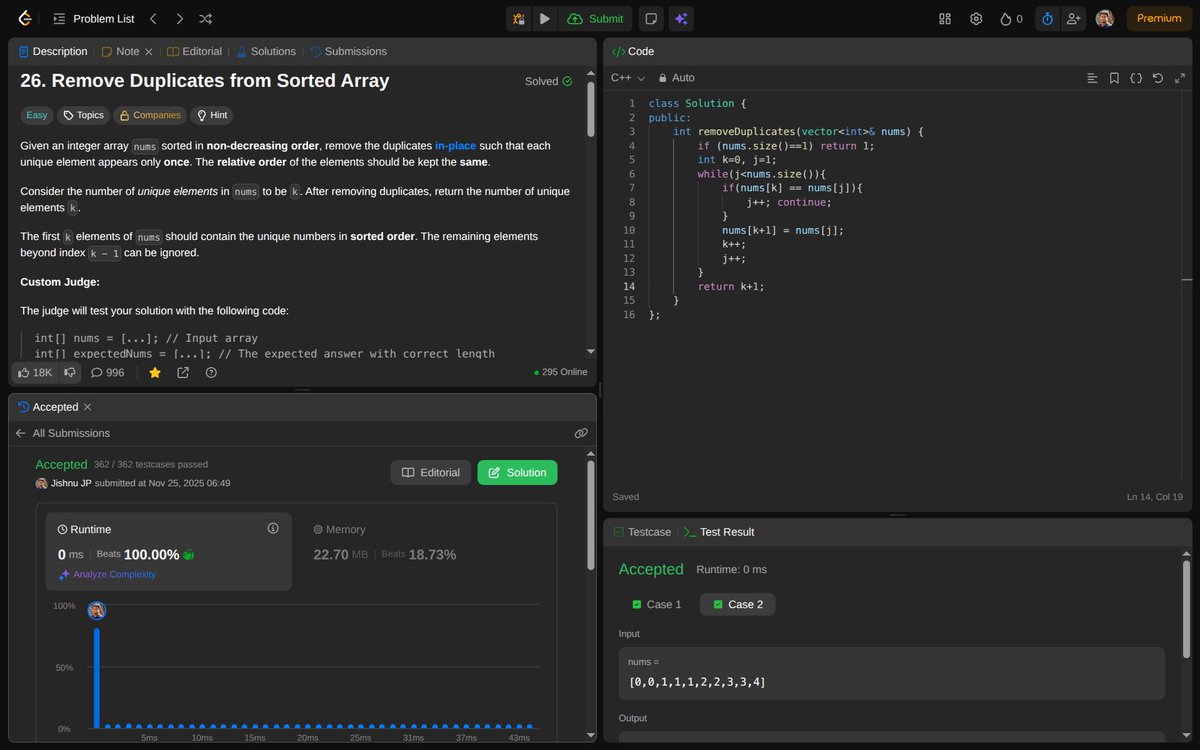Click the Premium button

[x=1159, y=18]
